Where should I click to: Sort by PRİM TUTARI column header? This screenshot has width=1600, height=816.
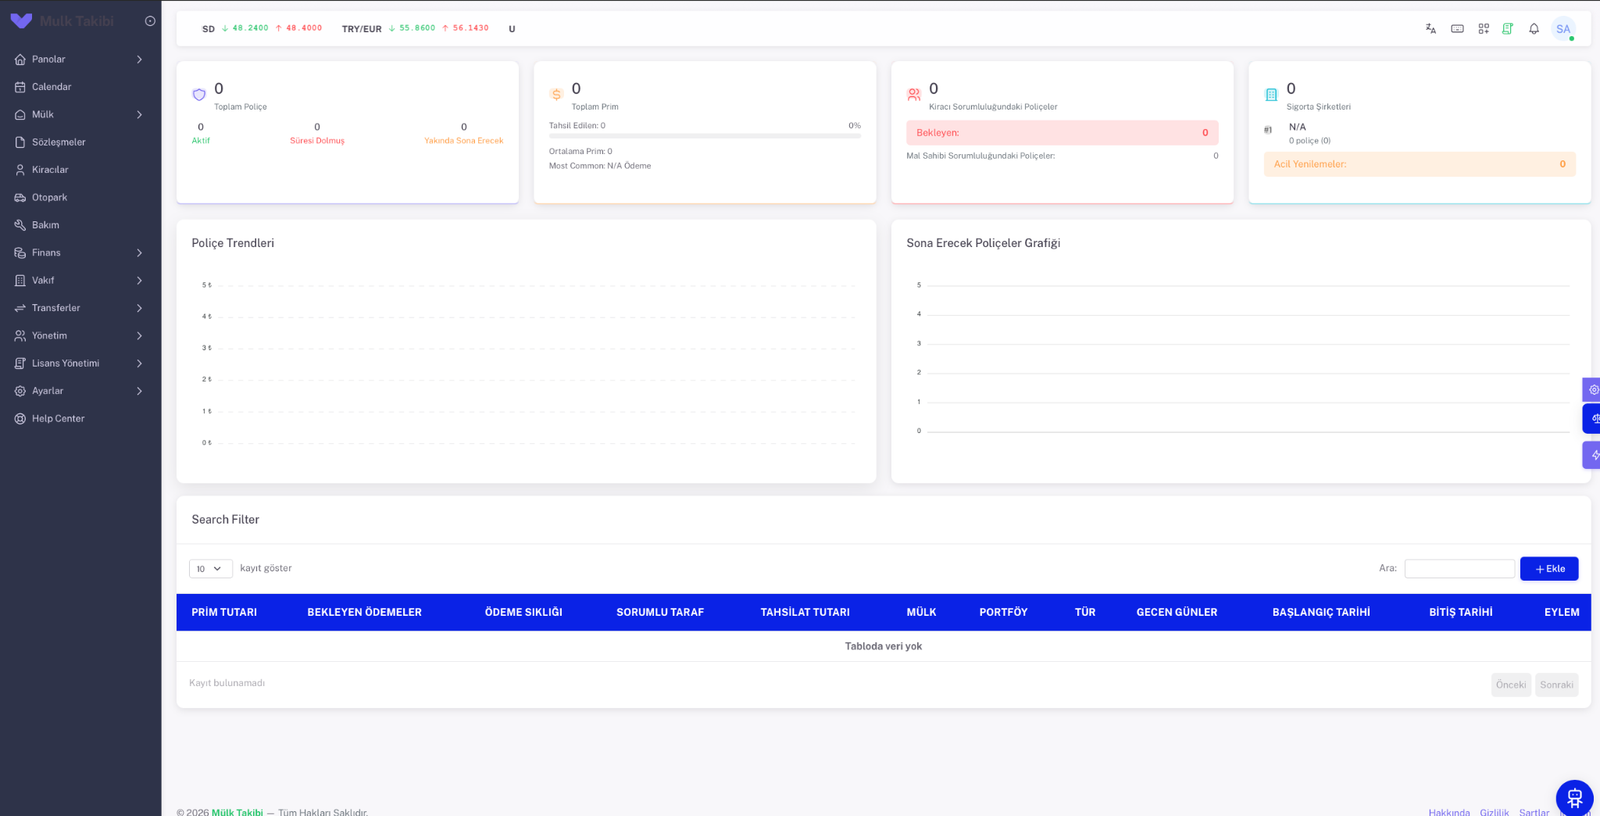click(x=224, y=612)
